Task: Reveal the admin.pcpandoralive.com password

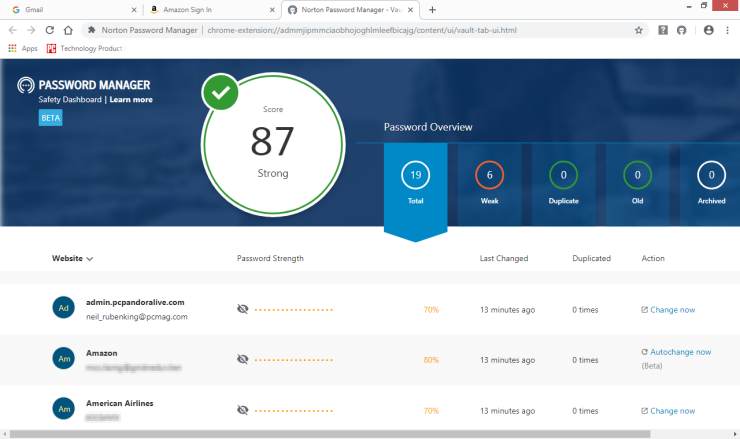Action: [243, 309]
